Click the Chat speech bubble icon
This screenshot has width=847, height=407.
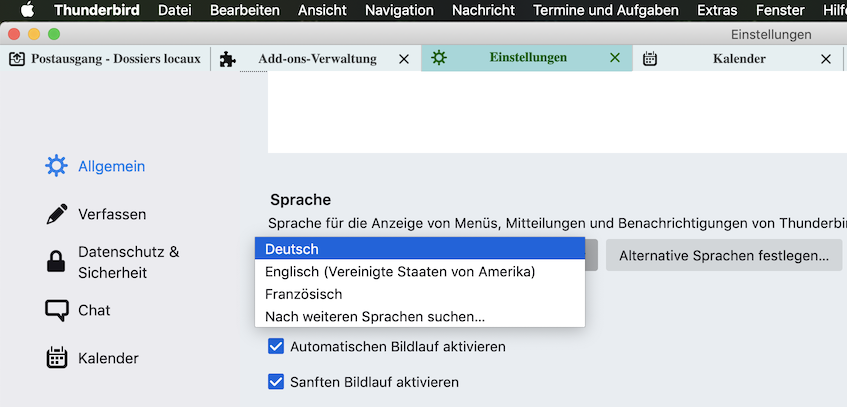57,310
